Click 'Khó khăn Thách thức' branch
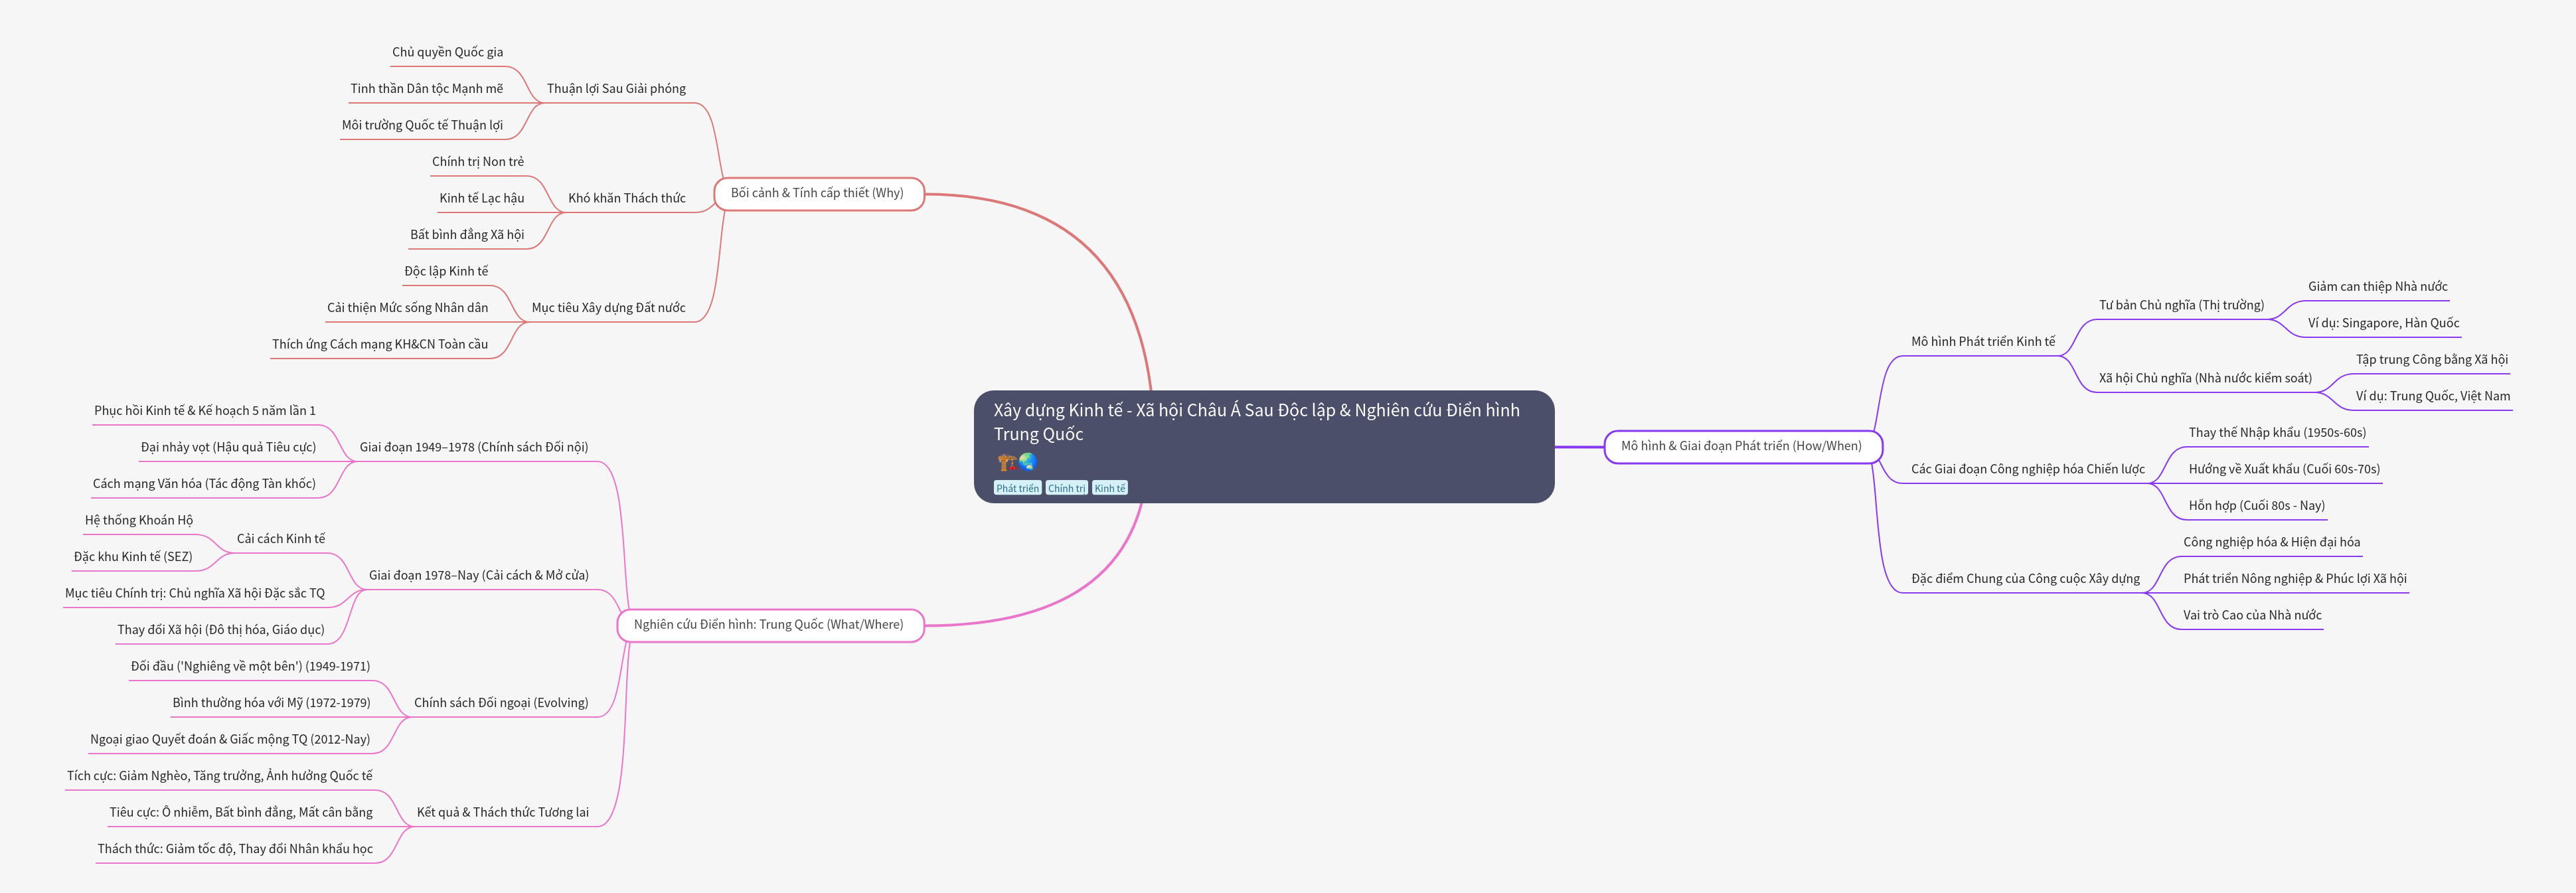Screen dimensions: 2576x893 coord(627,198)
